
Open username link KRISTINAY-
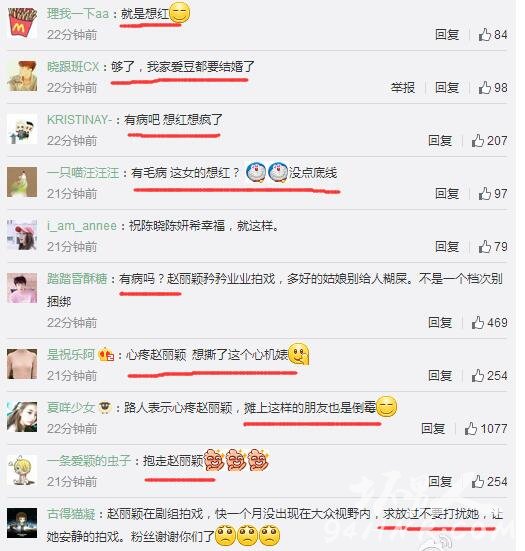(x=79, y=120)
